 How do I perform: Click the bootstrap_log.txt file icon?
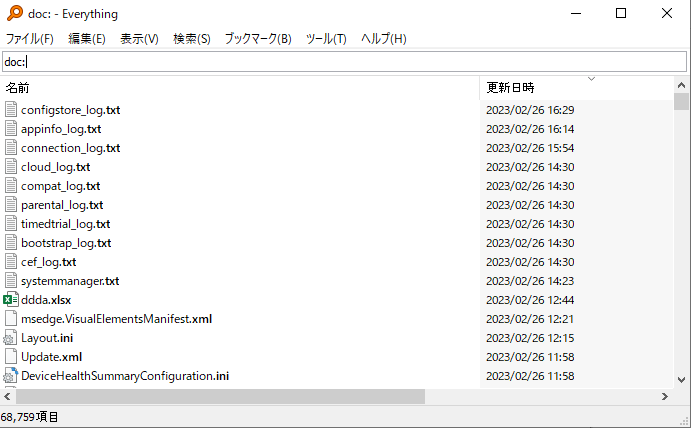11,242
